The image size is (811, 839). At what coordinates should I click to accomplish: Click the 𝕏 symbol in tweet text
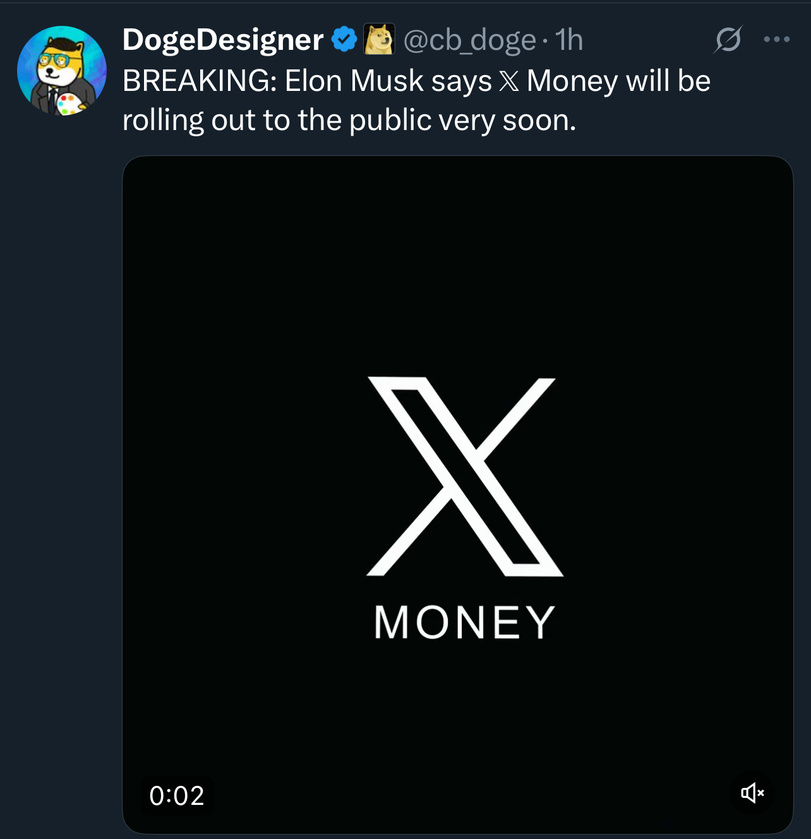(507, 81)
